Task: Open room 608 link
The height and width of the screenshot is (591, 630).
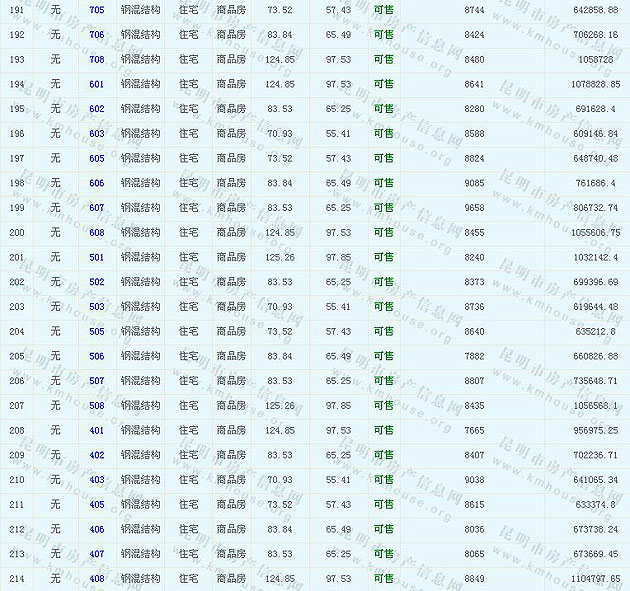Action: 96,232
